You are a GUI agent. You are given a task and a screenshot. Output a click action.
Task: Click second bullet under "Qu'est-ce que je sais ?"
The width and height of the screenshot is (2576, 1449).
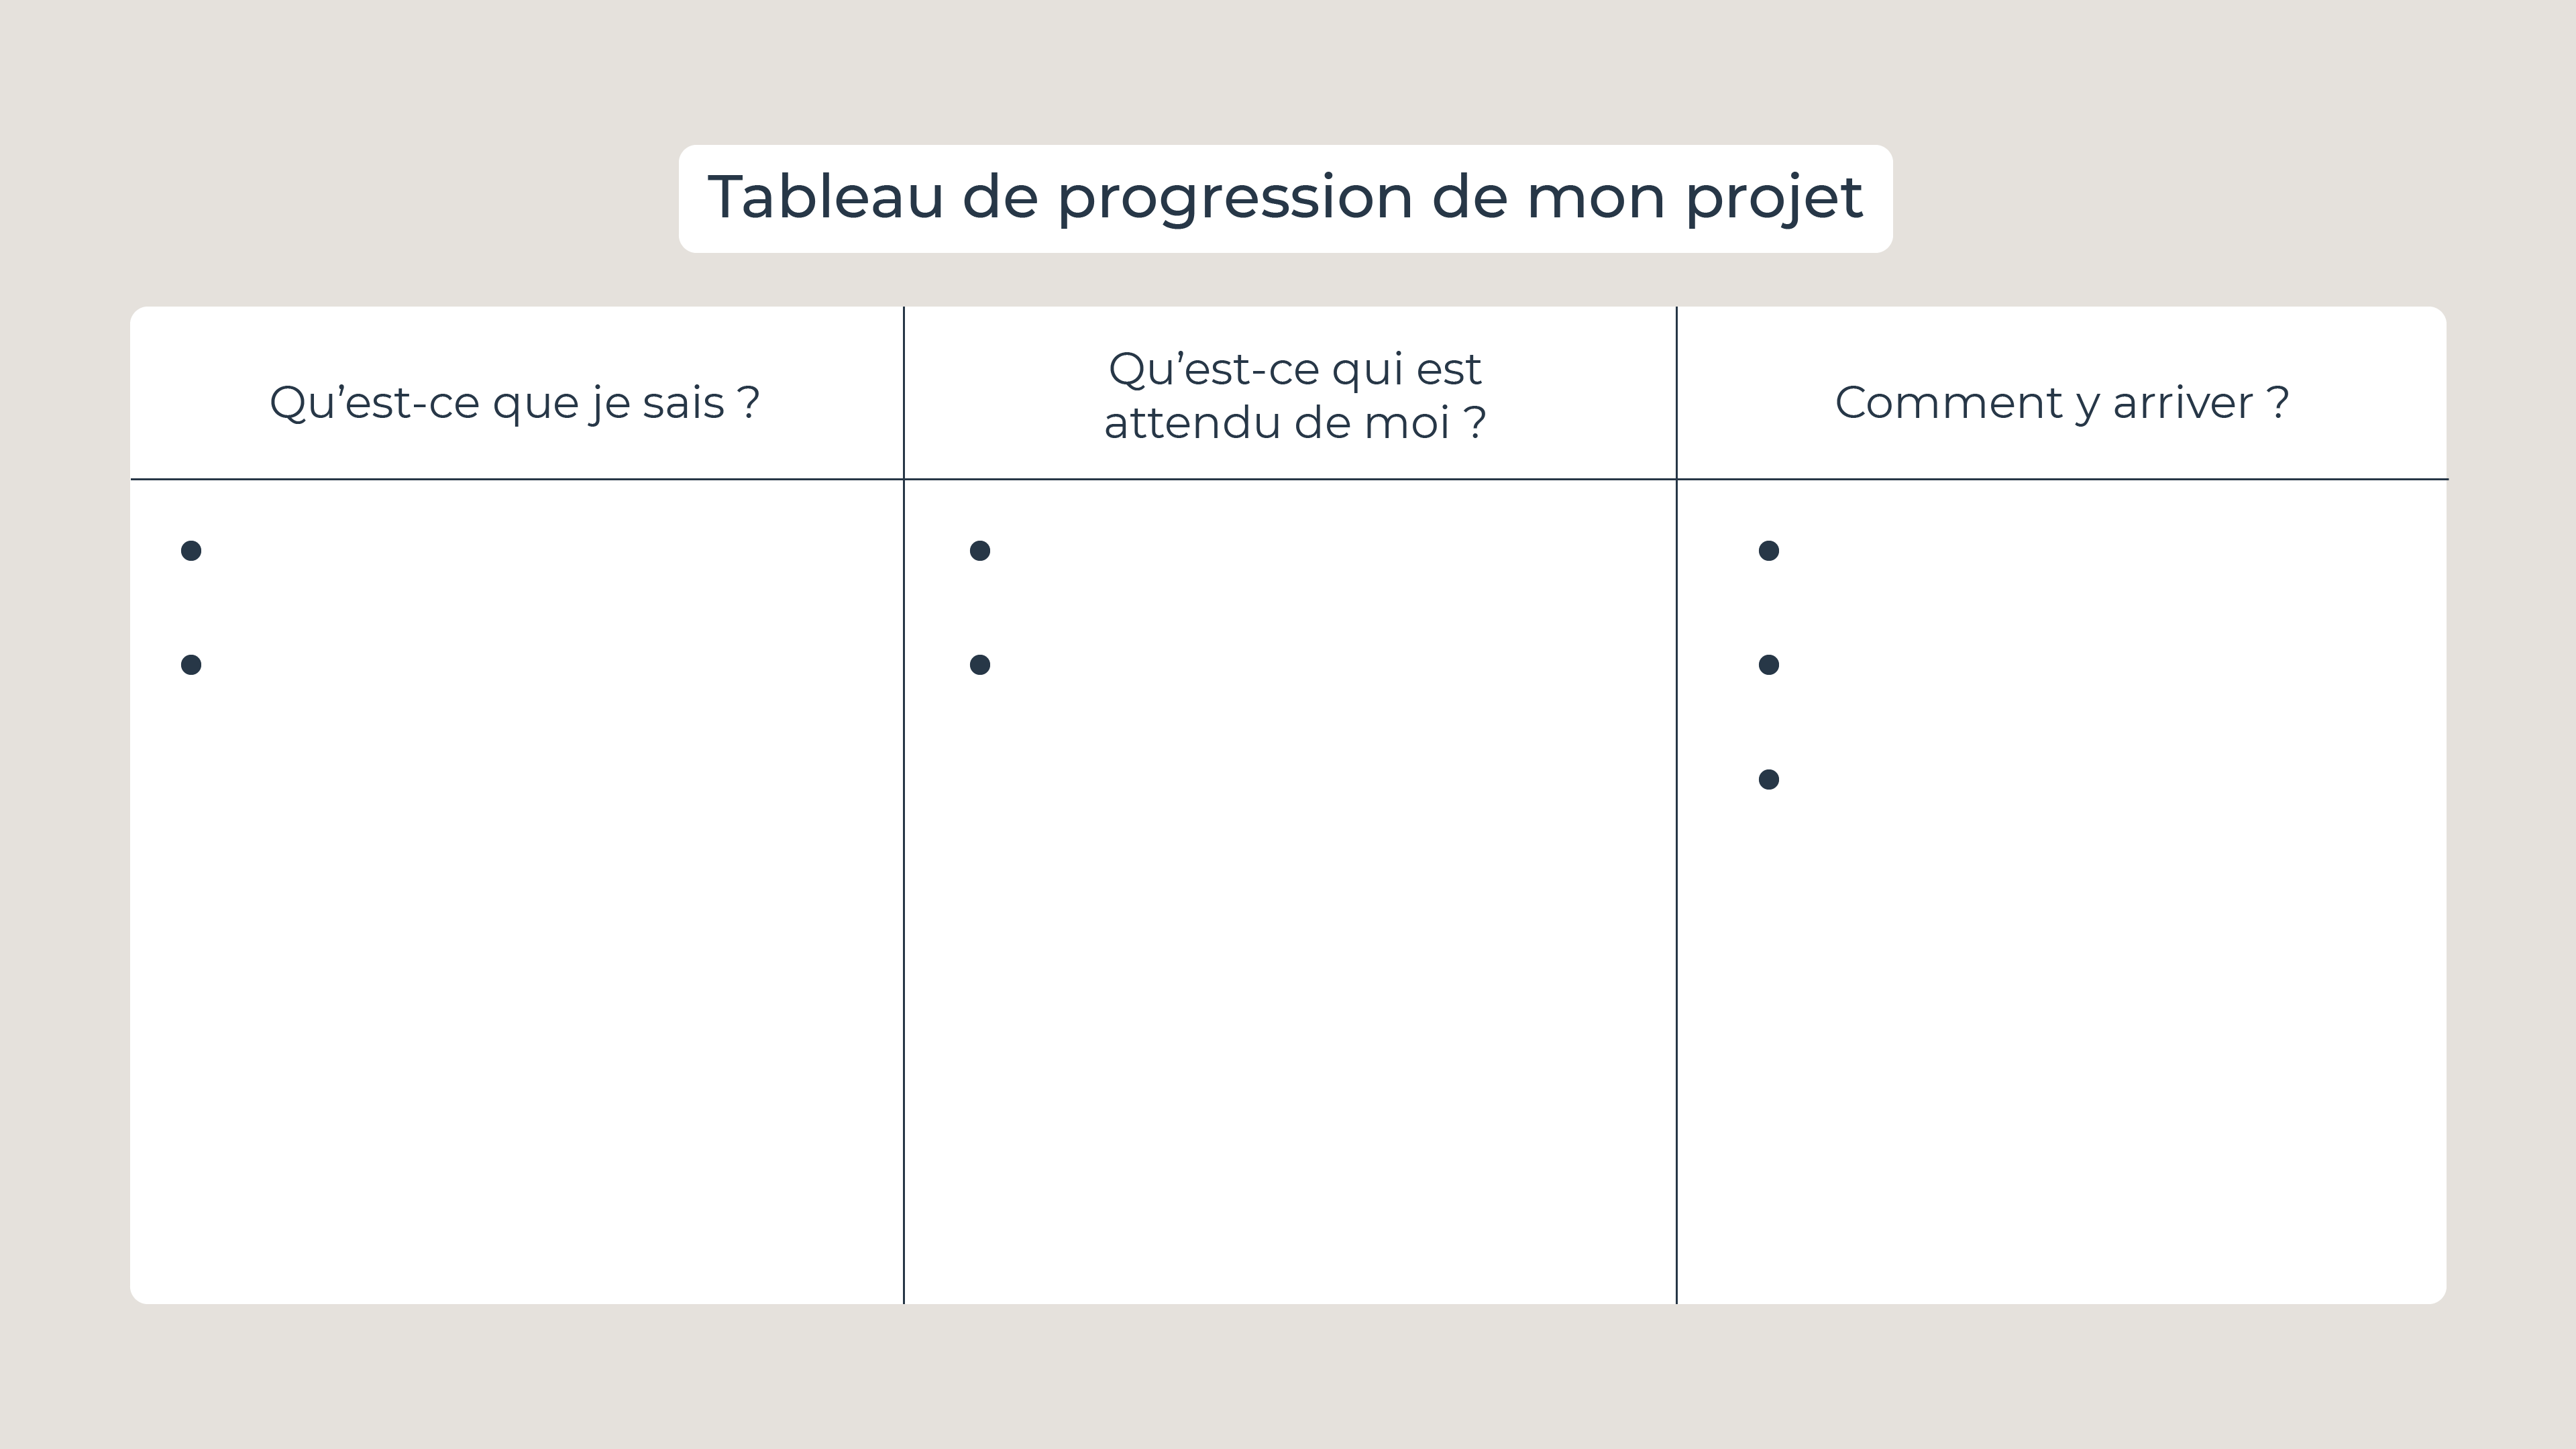191,665
